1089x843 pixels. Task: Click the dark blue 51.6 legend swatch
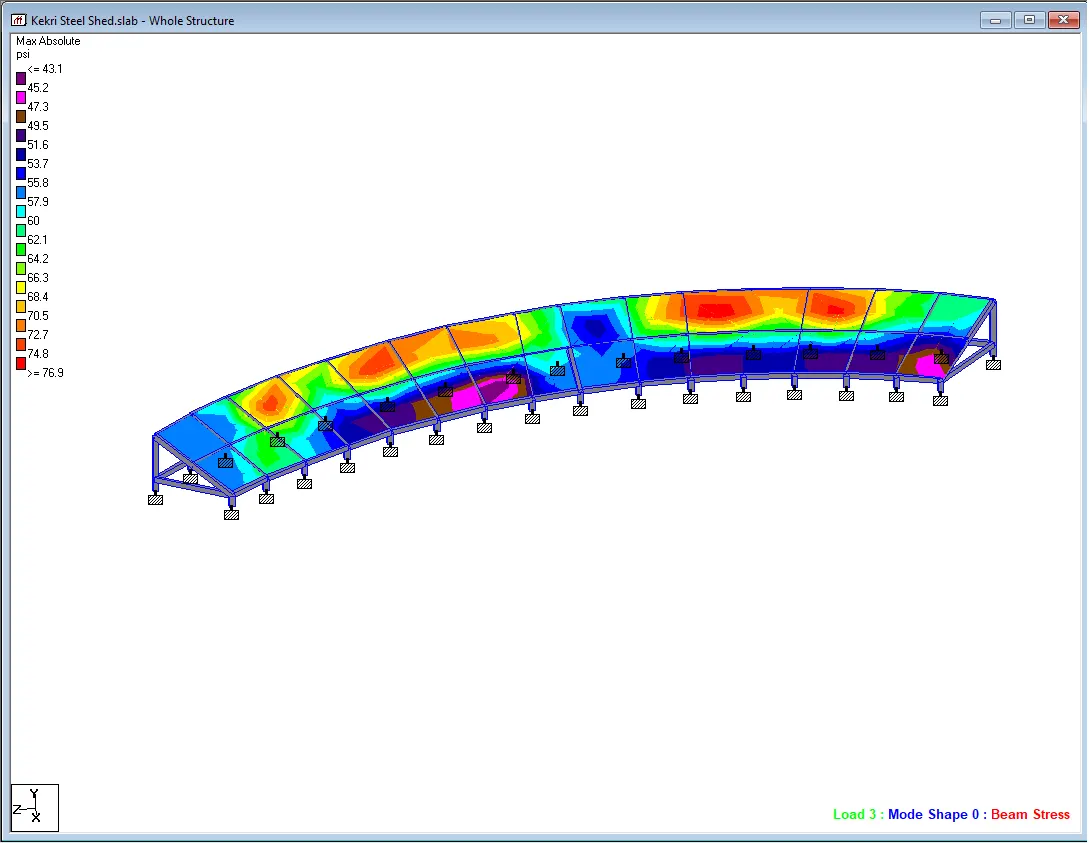(x=21, y=155)
